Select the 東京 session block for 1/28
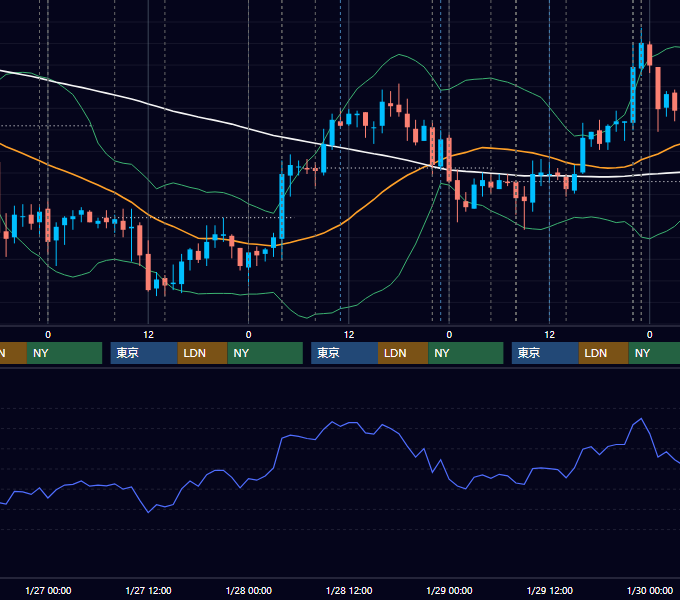This screenshot has height=600, width=680. 344,353
